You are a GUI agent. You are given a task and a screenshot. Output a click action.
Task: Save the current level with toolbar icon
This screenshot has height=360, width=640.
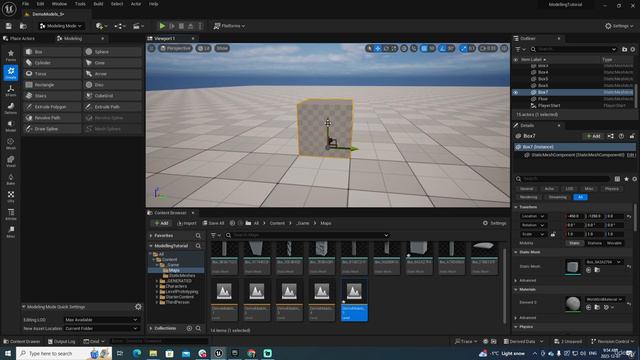point(9,26)
